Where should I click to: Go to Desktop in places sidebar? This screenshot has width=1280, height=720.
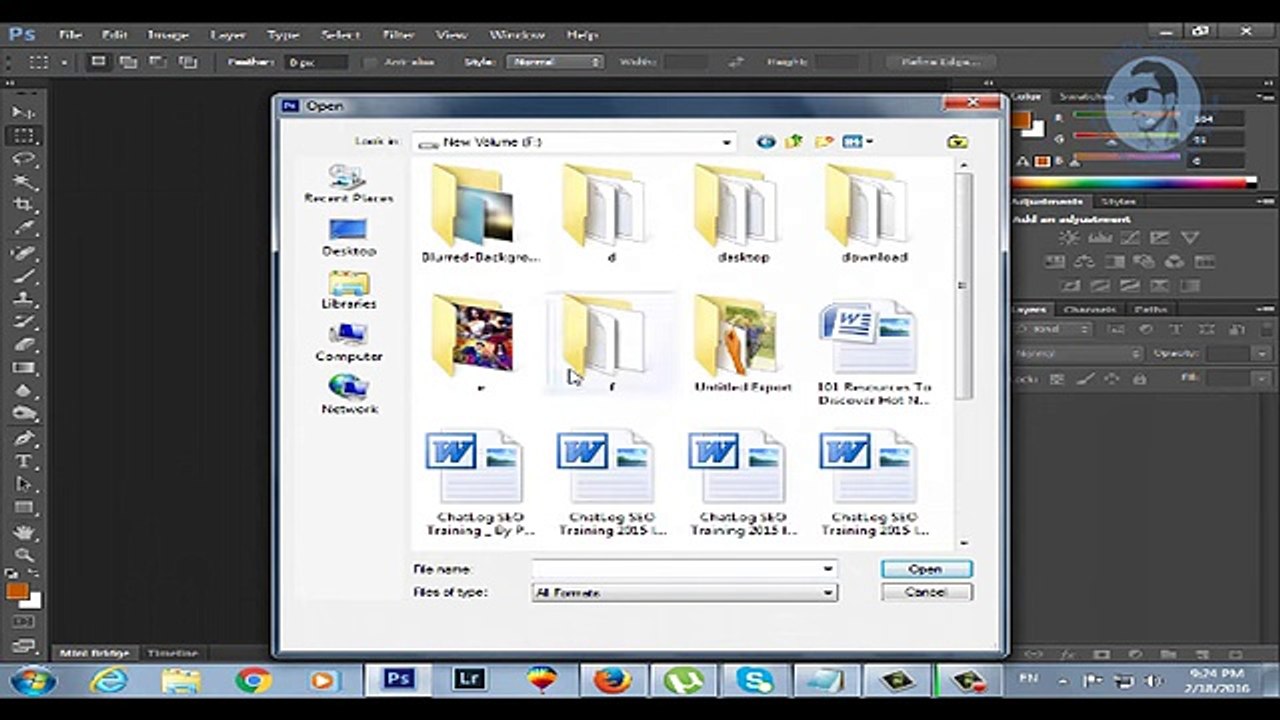[x=348, y=238]
